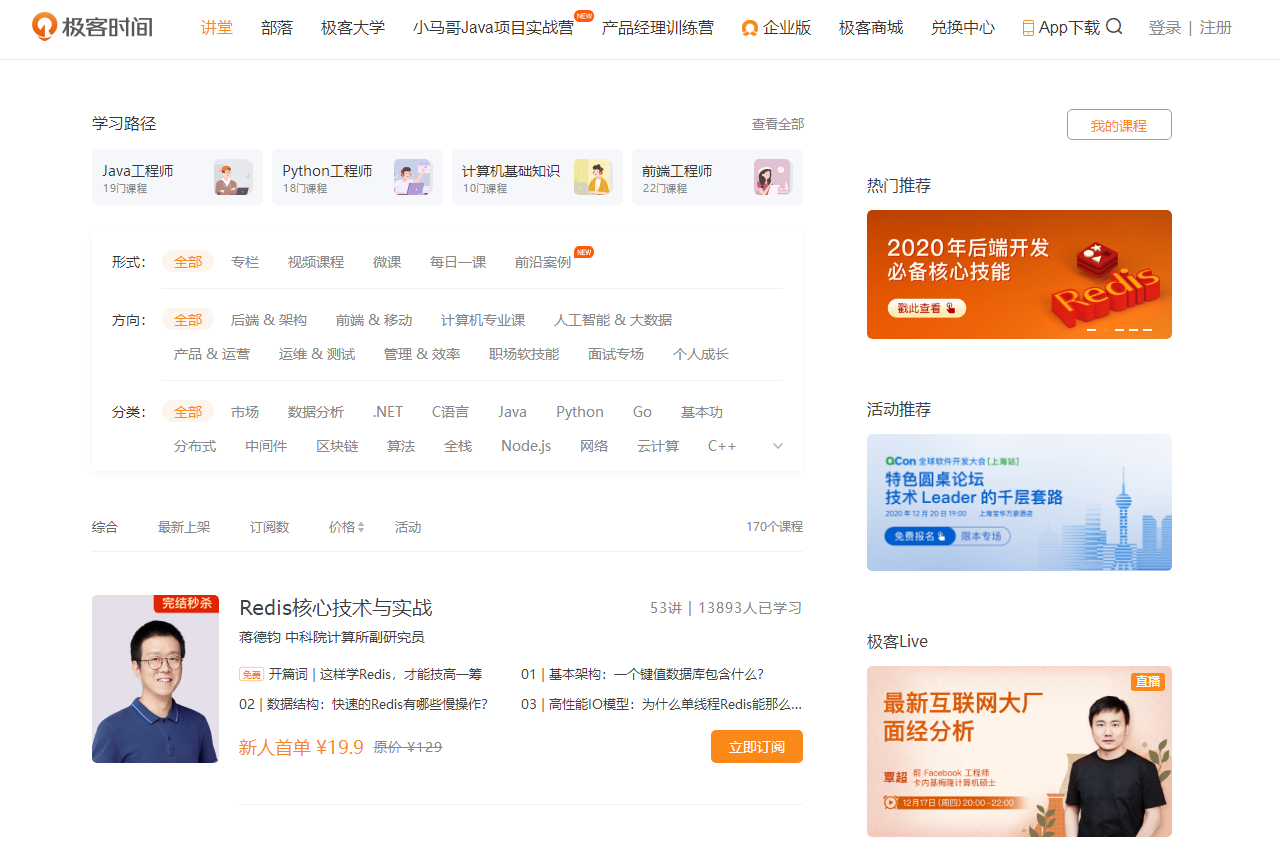Click the 极客时间 logo
The height and width of the screenshot is (842, 1279).
(92, 27)
